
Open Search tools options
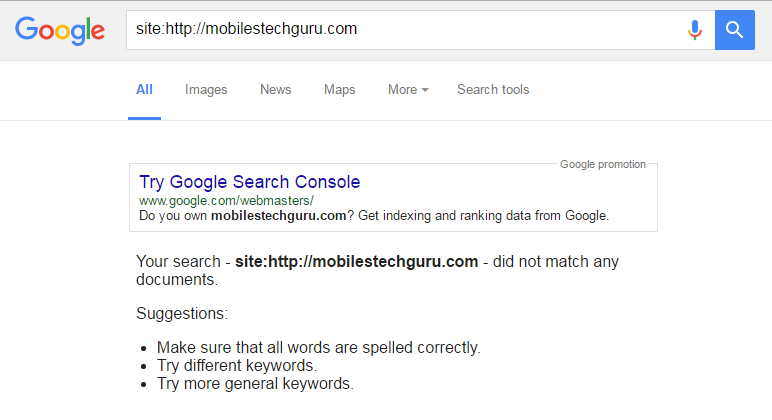point(493,90)
